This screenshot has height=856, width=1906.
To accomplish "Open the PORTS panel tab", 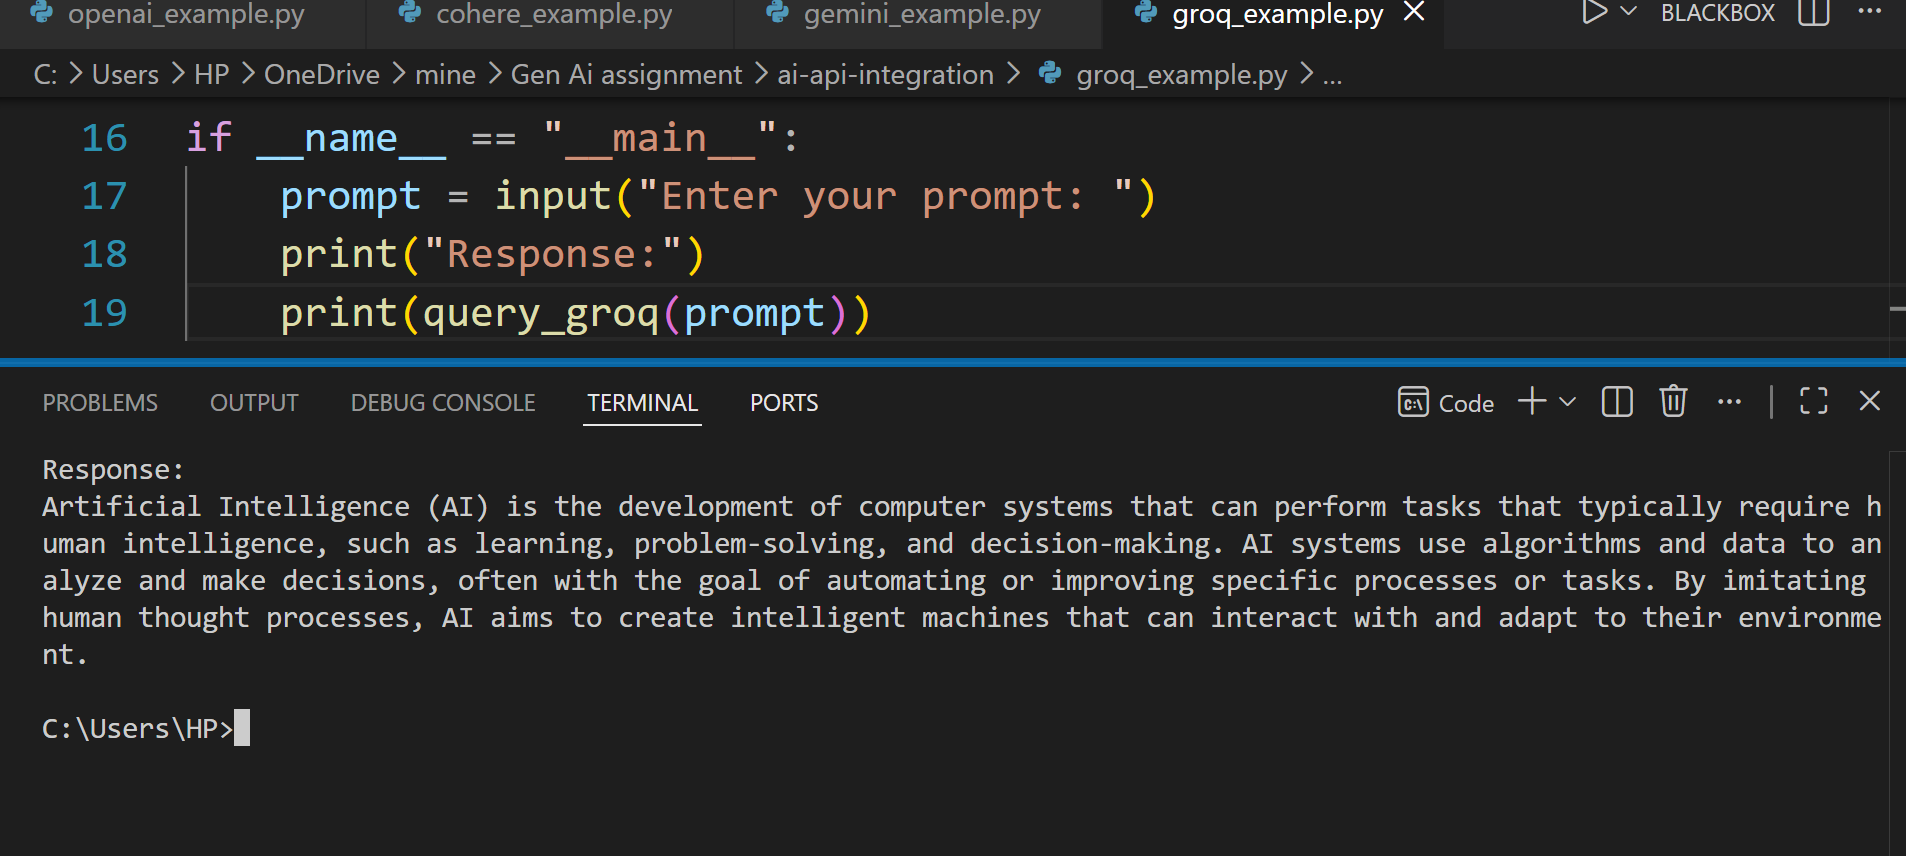I will [x=784, y=403].
